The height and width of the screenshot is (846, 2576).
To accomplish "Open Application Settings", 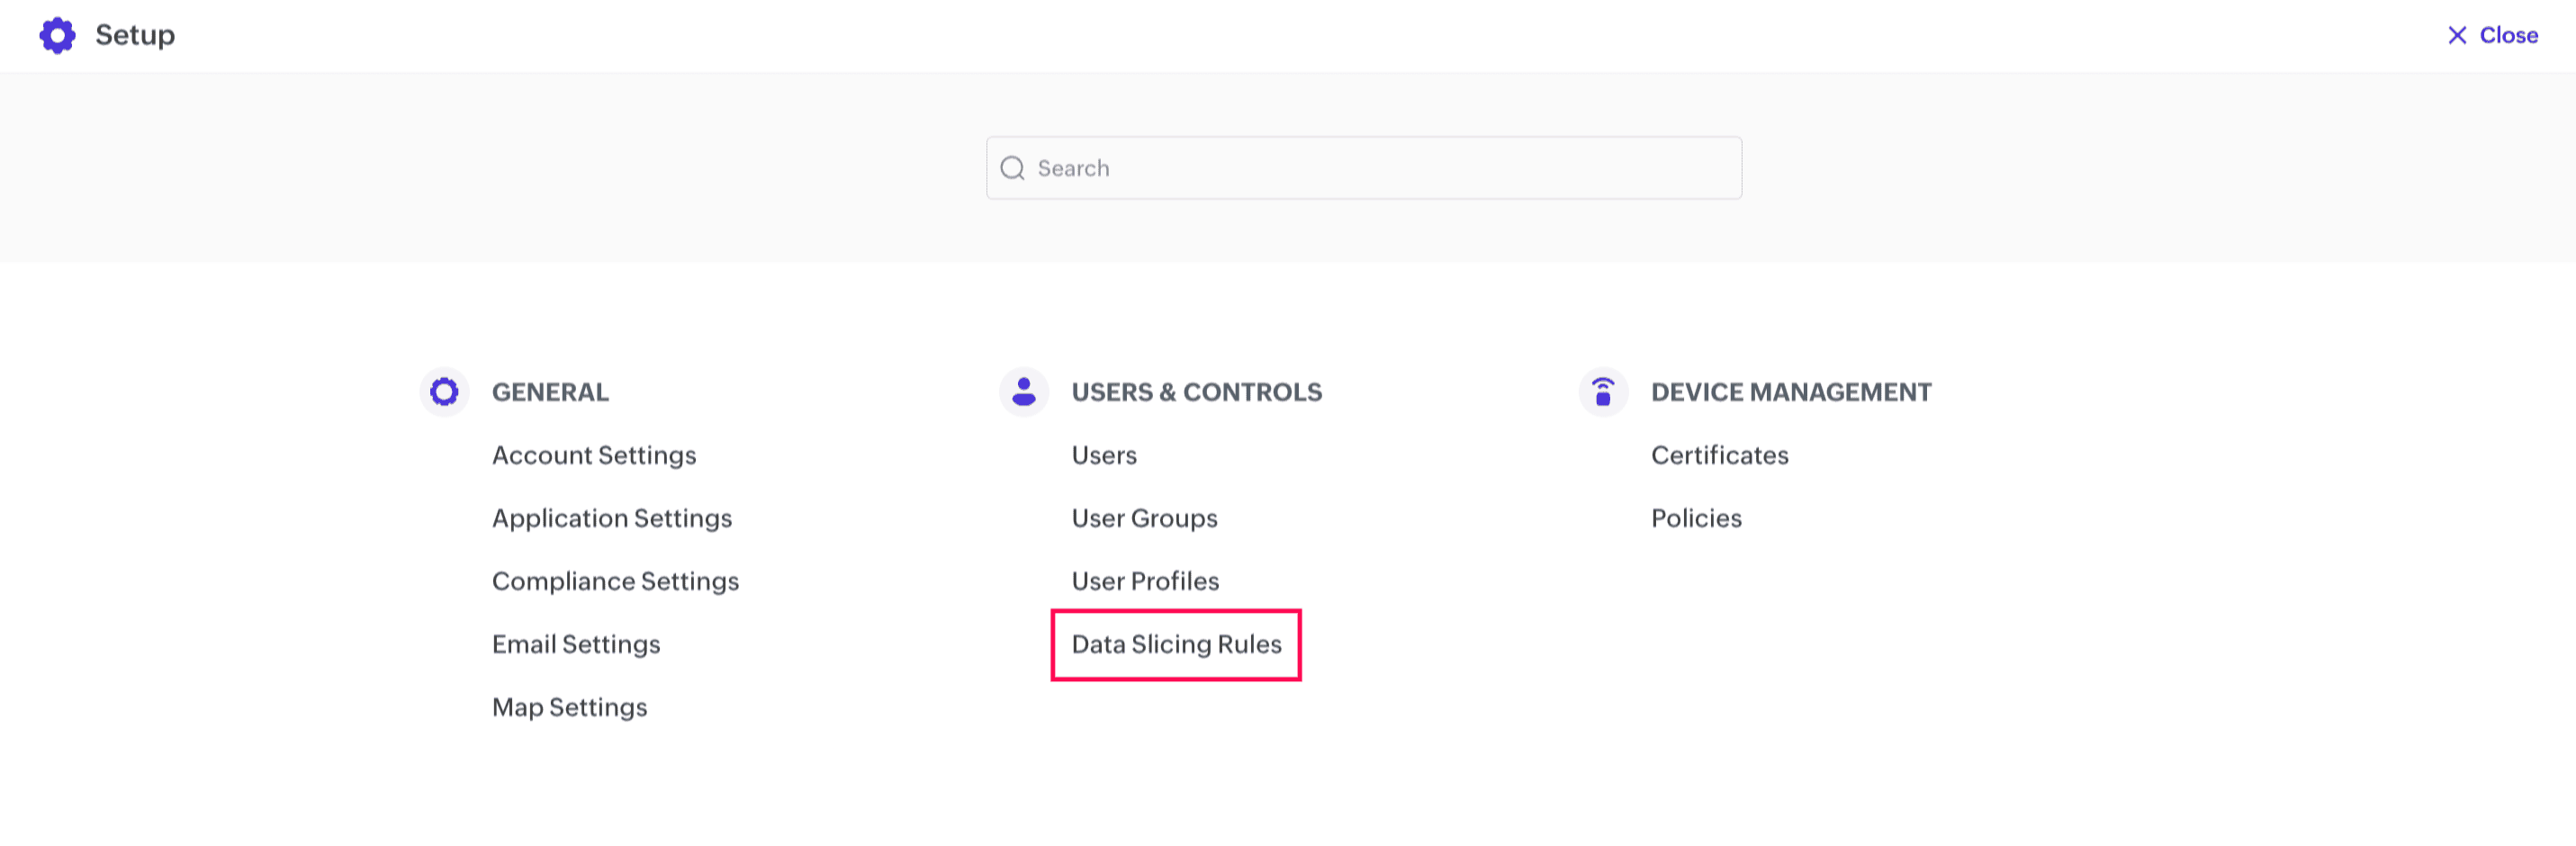I will pos(611,518).
